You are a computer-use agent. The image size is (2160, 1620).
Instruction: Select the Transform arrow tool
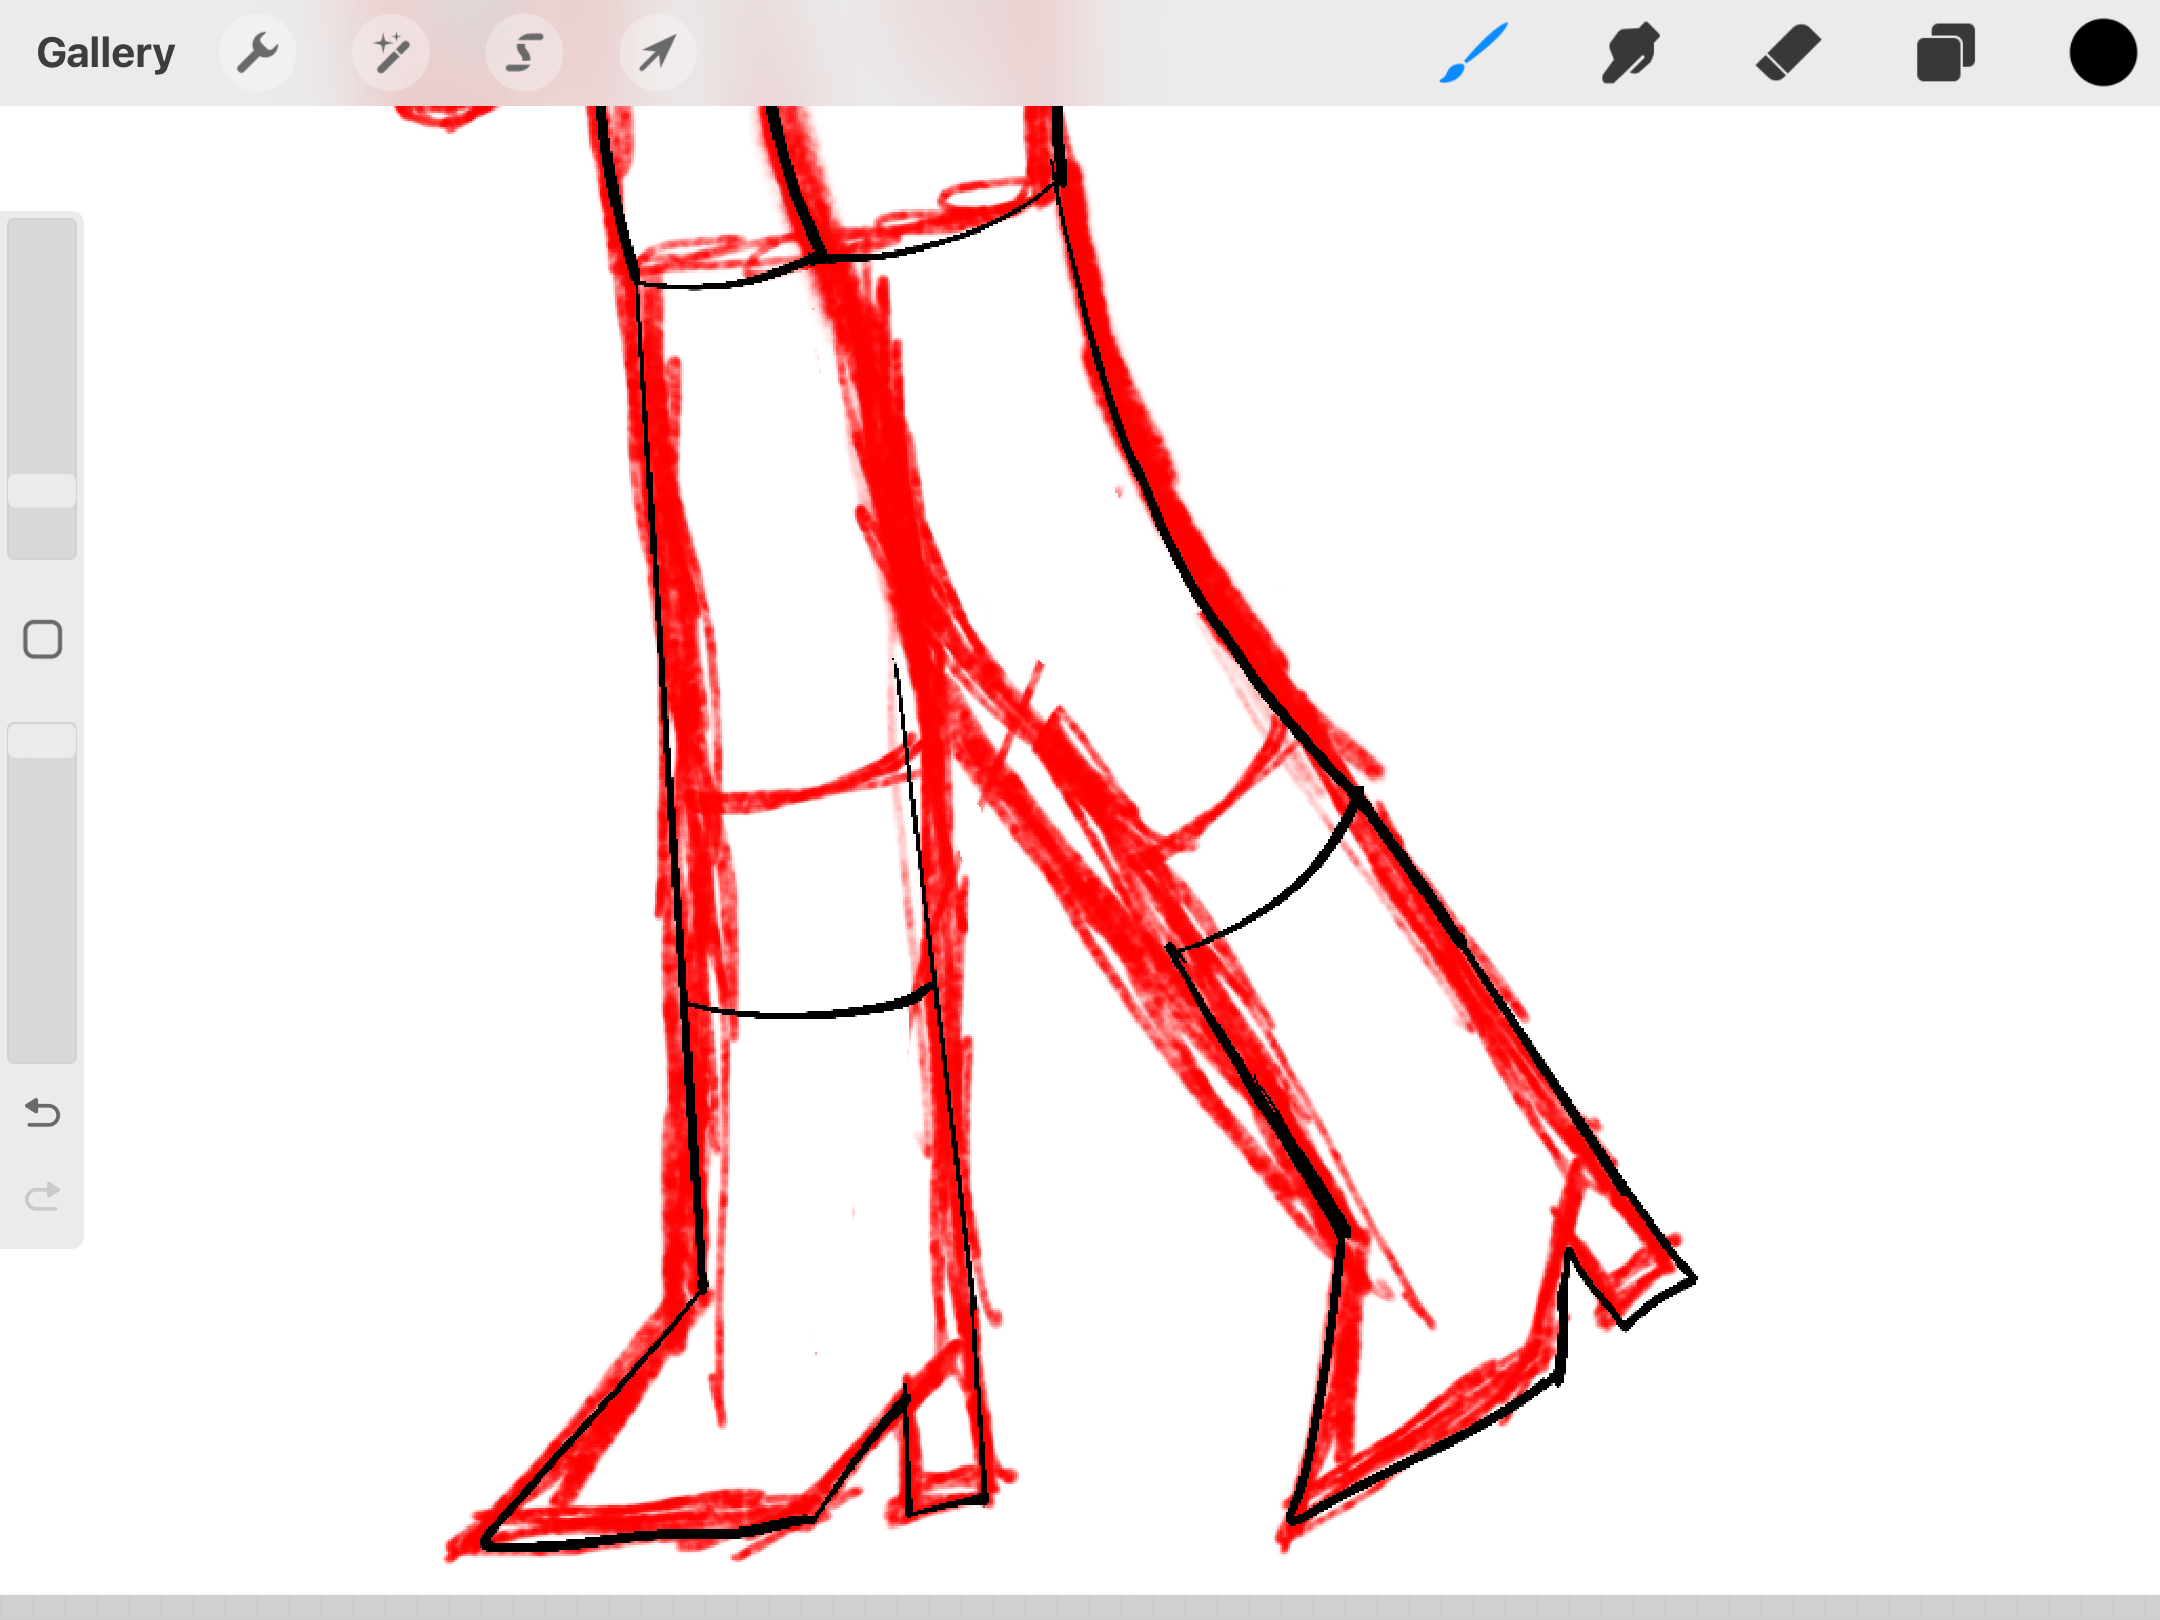point(657,52)
